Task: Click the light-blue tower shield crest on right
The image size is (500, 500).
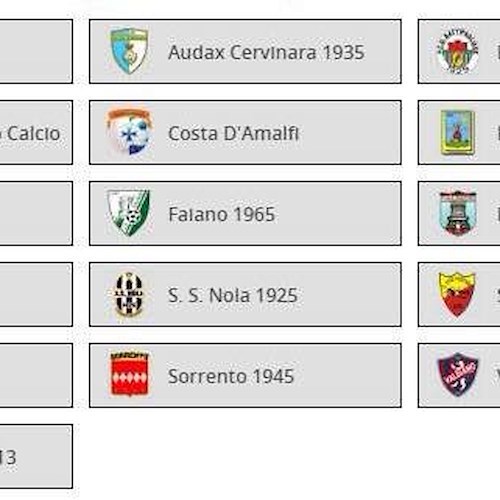Action: point(458,213)
